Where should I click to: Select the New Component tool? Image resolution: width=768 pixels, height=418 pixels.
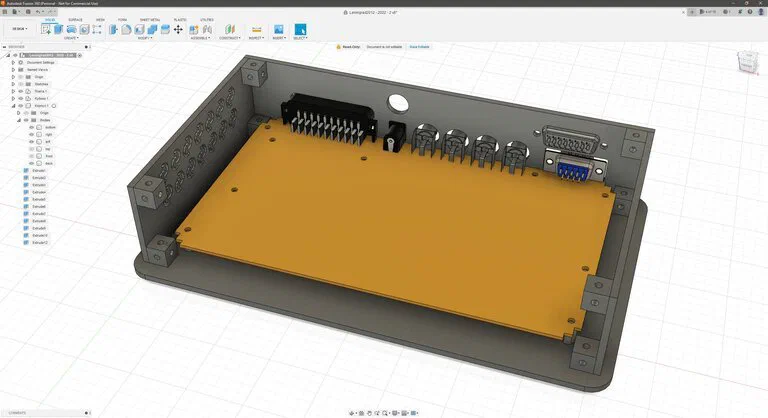pos(194,29)
